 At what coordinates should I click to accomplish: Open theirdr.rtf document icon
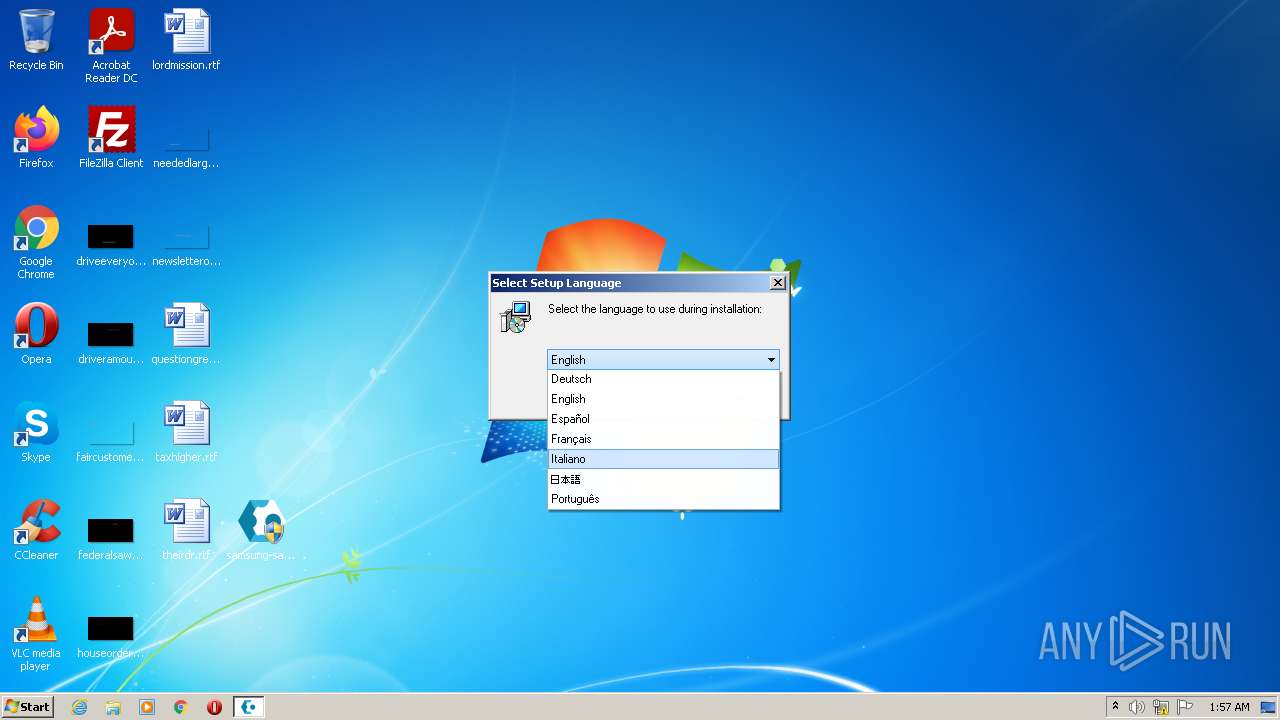pyautogui.click(x=186, y=530)
